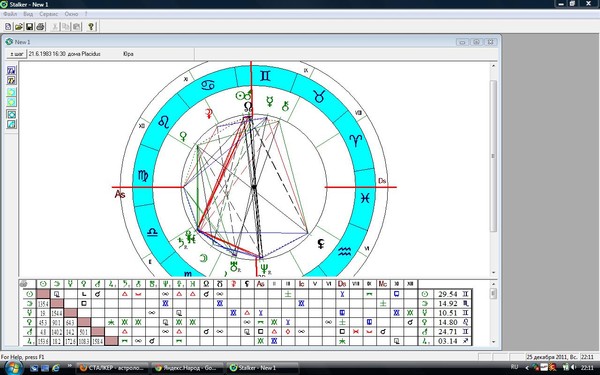This screenshot has height=375, width=600.
Task: Click the Cancer sign on the zodiac ring
Action: pos(208,85)
